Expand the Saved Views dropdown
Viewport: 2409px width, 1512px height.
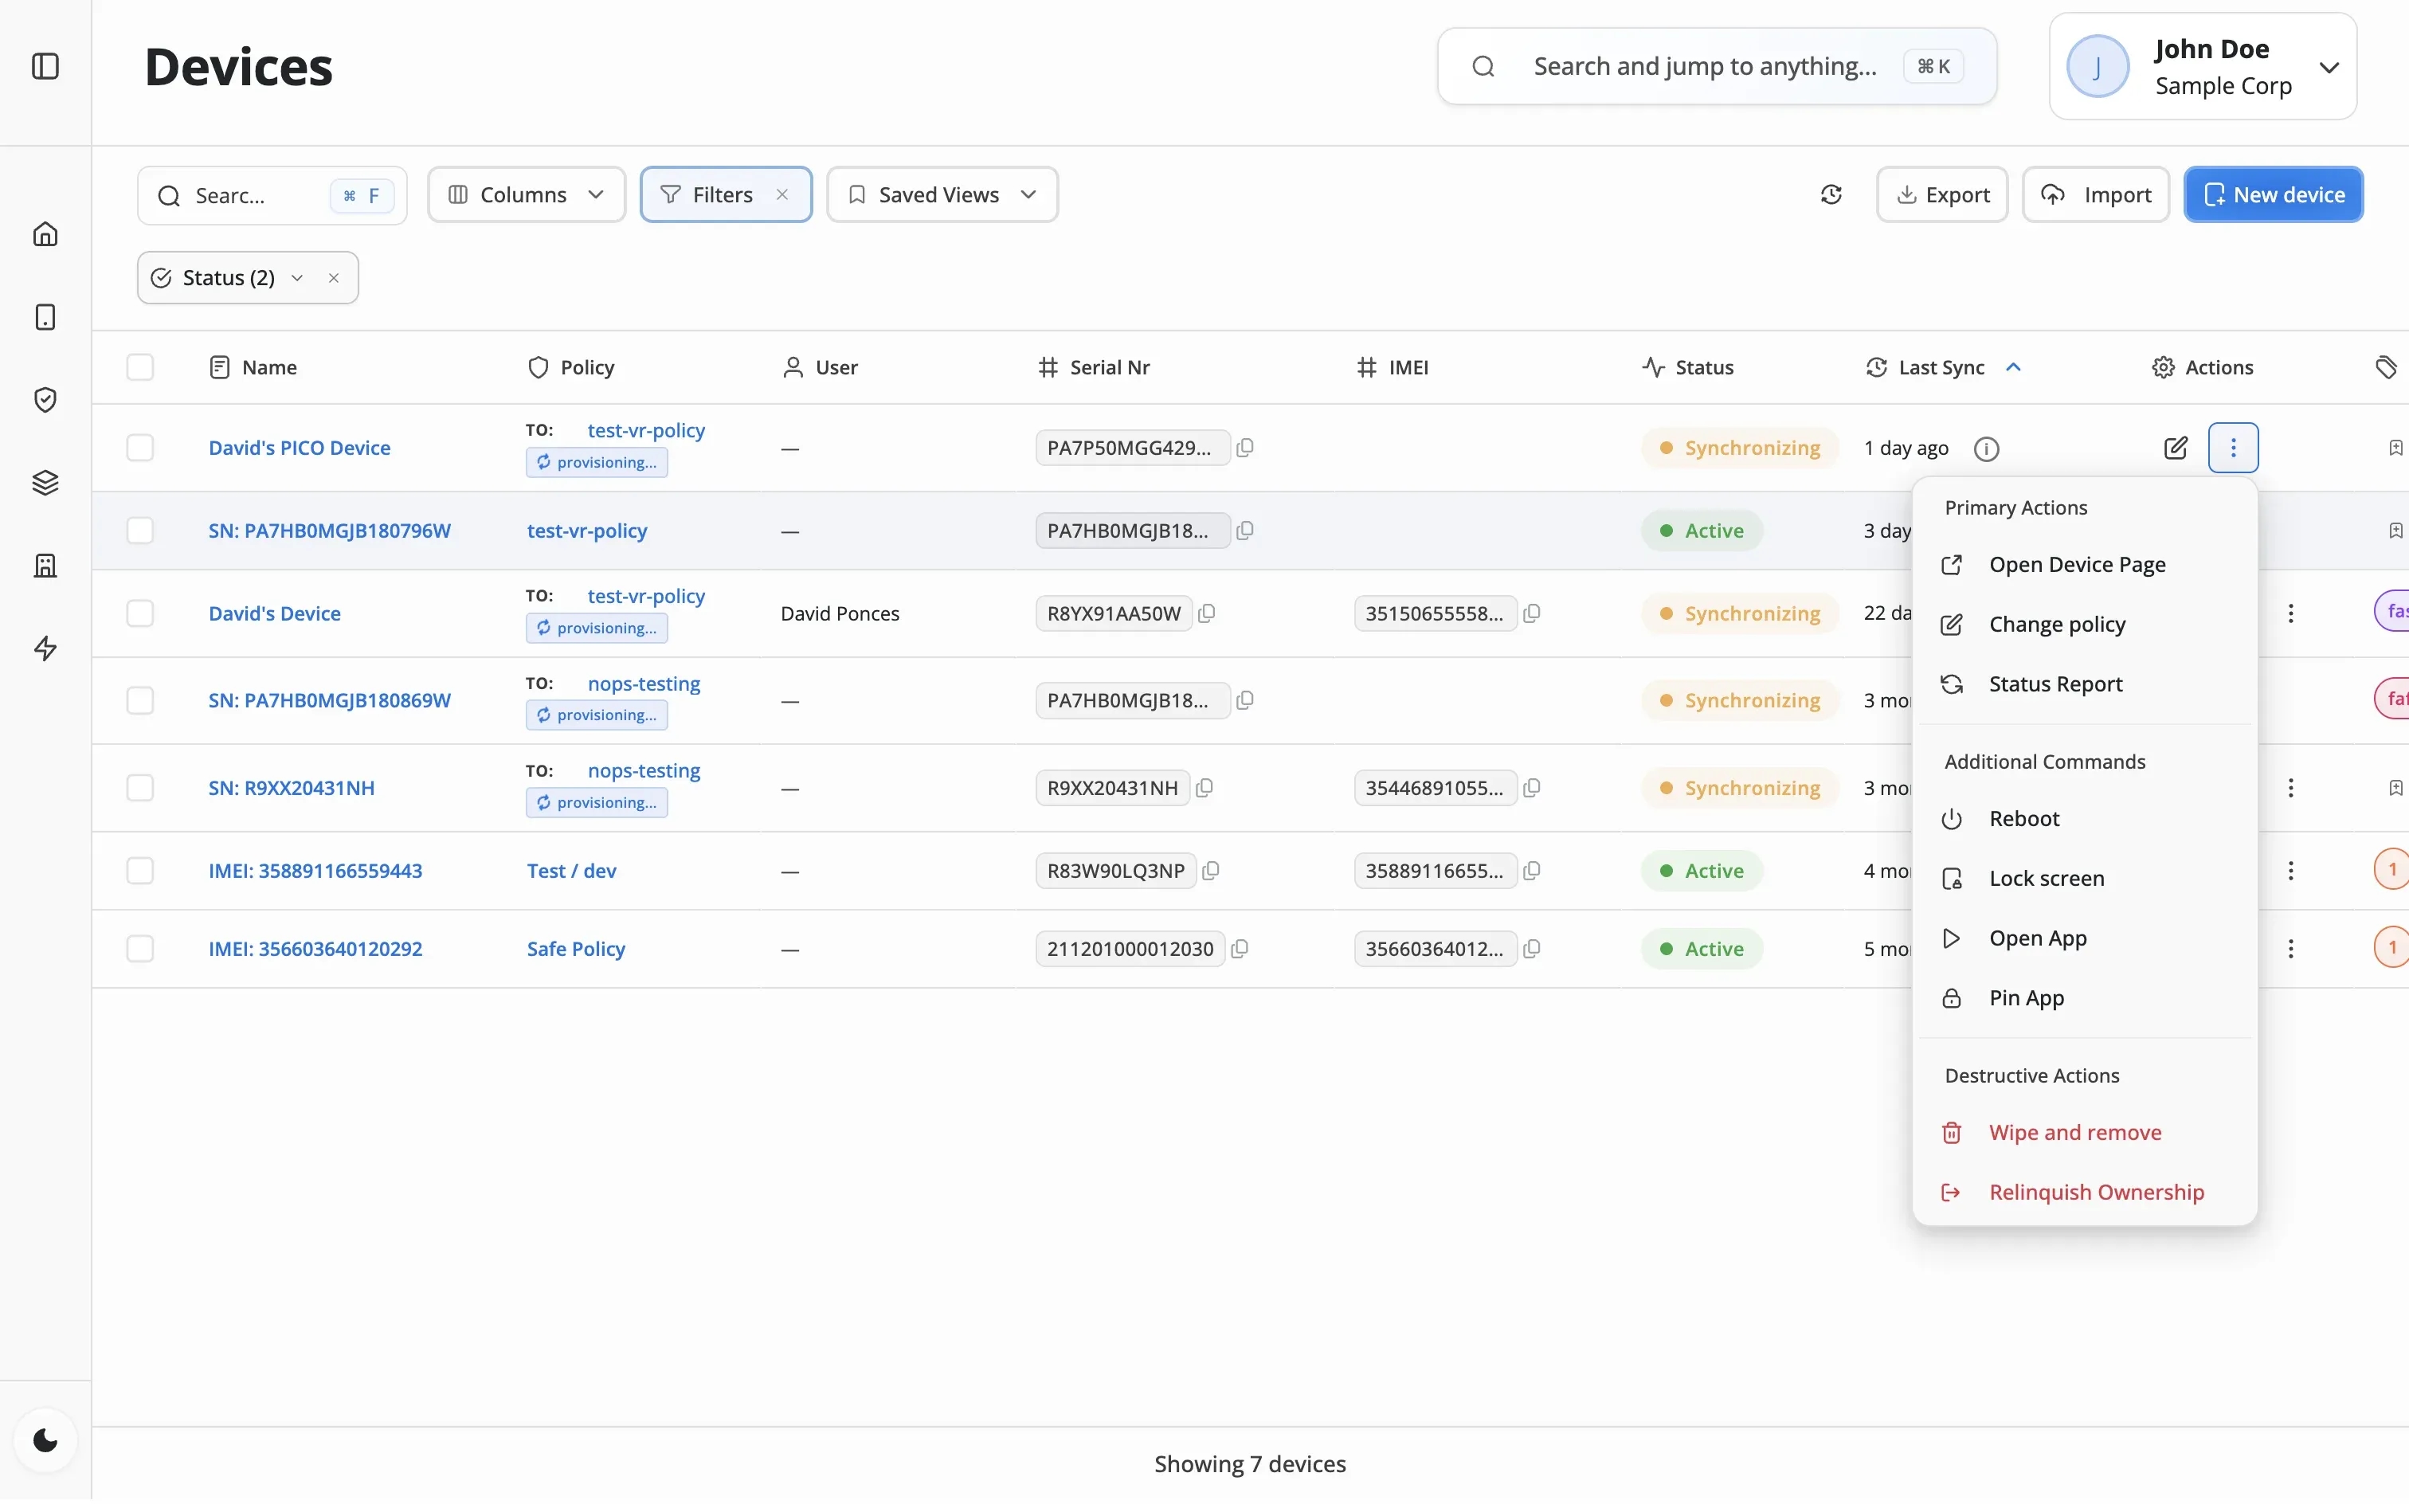(x=942, y=195)
